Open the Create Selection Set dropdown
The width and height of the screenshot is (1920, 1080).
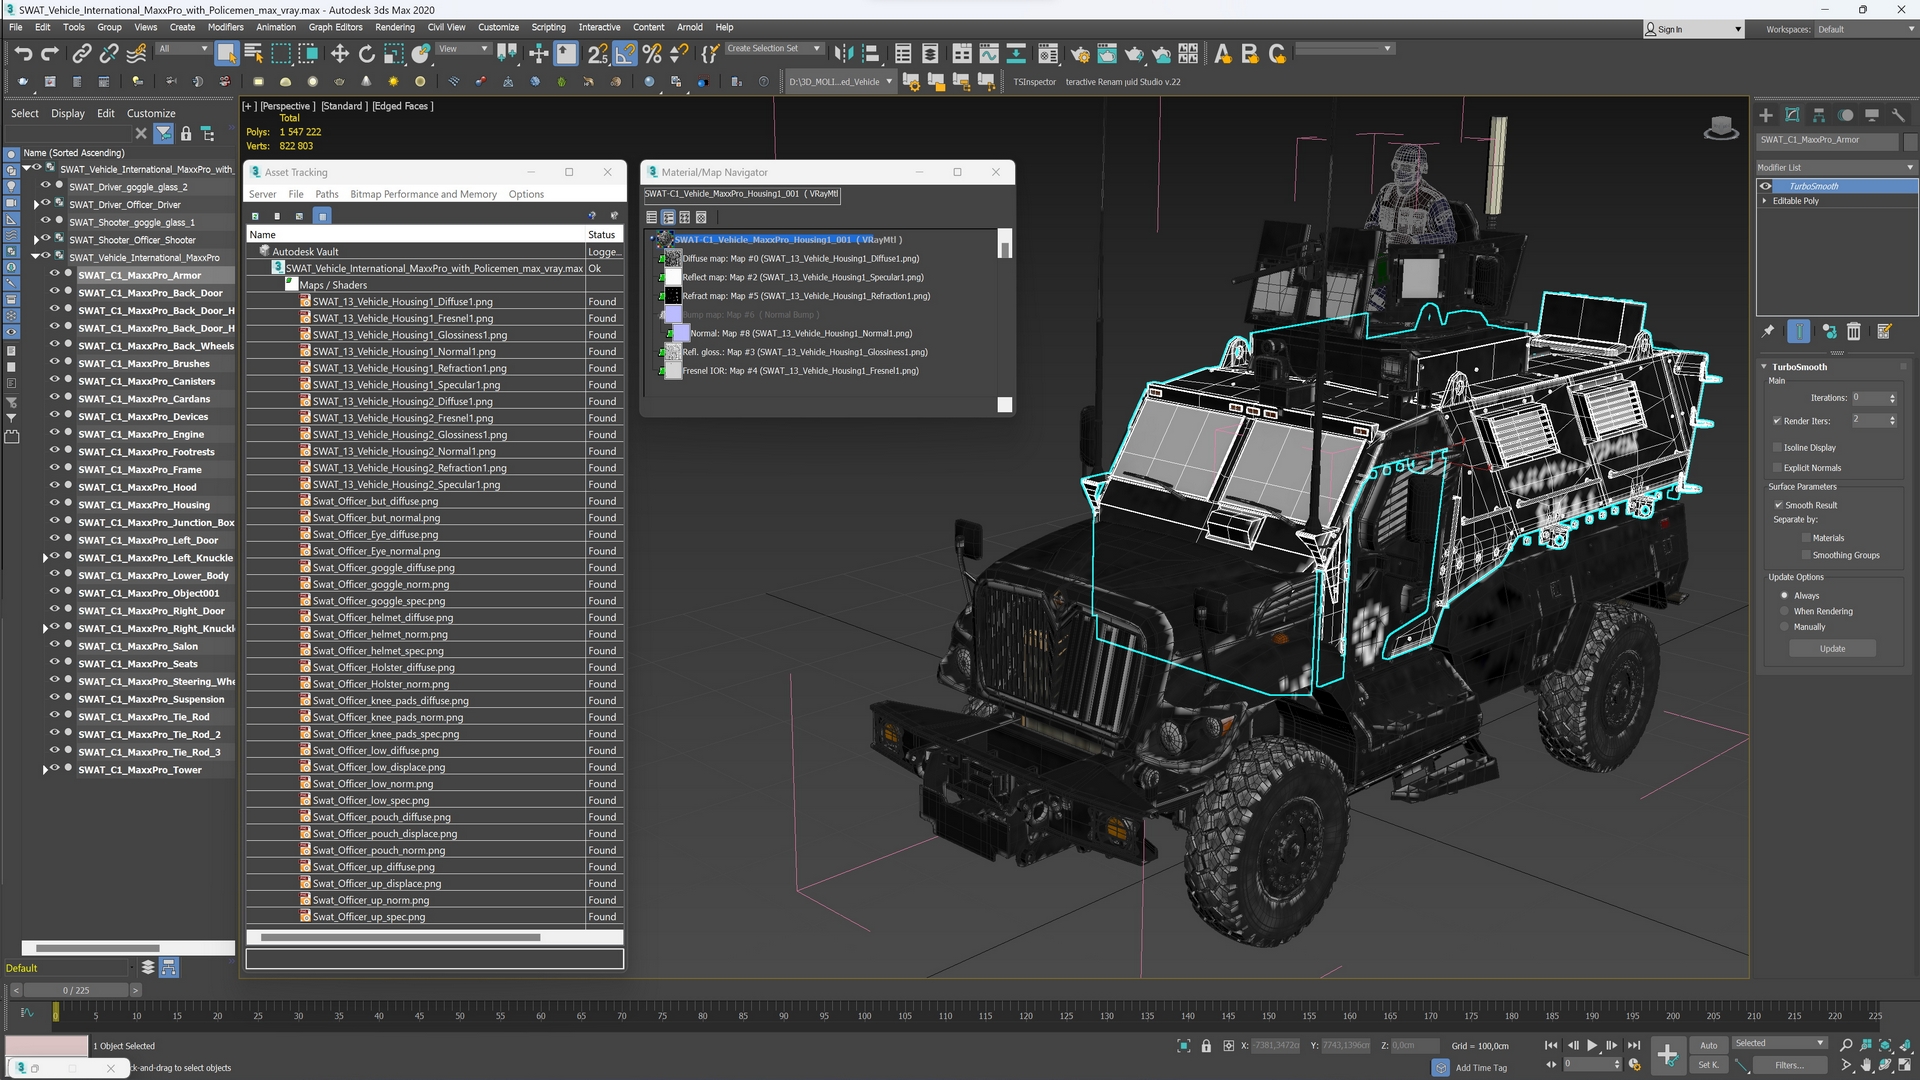point(773,48)
